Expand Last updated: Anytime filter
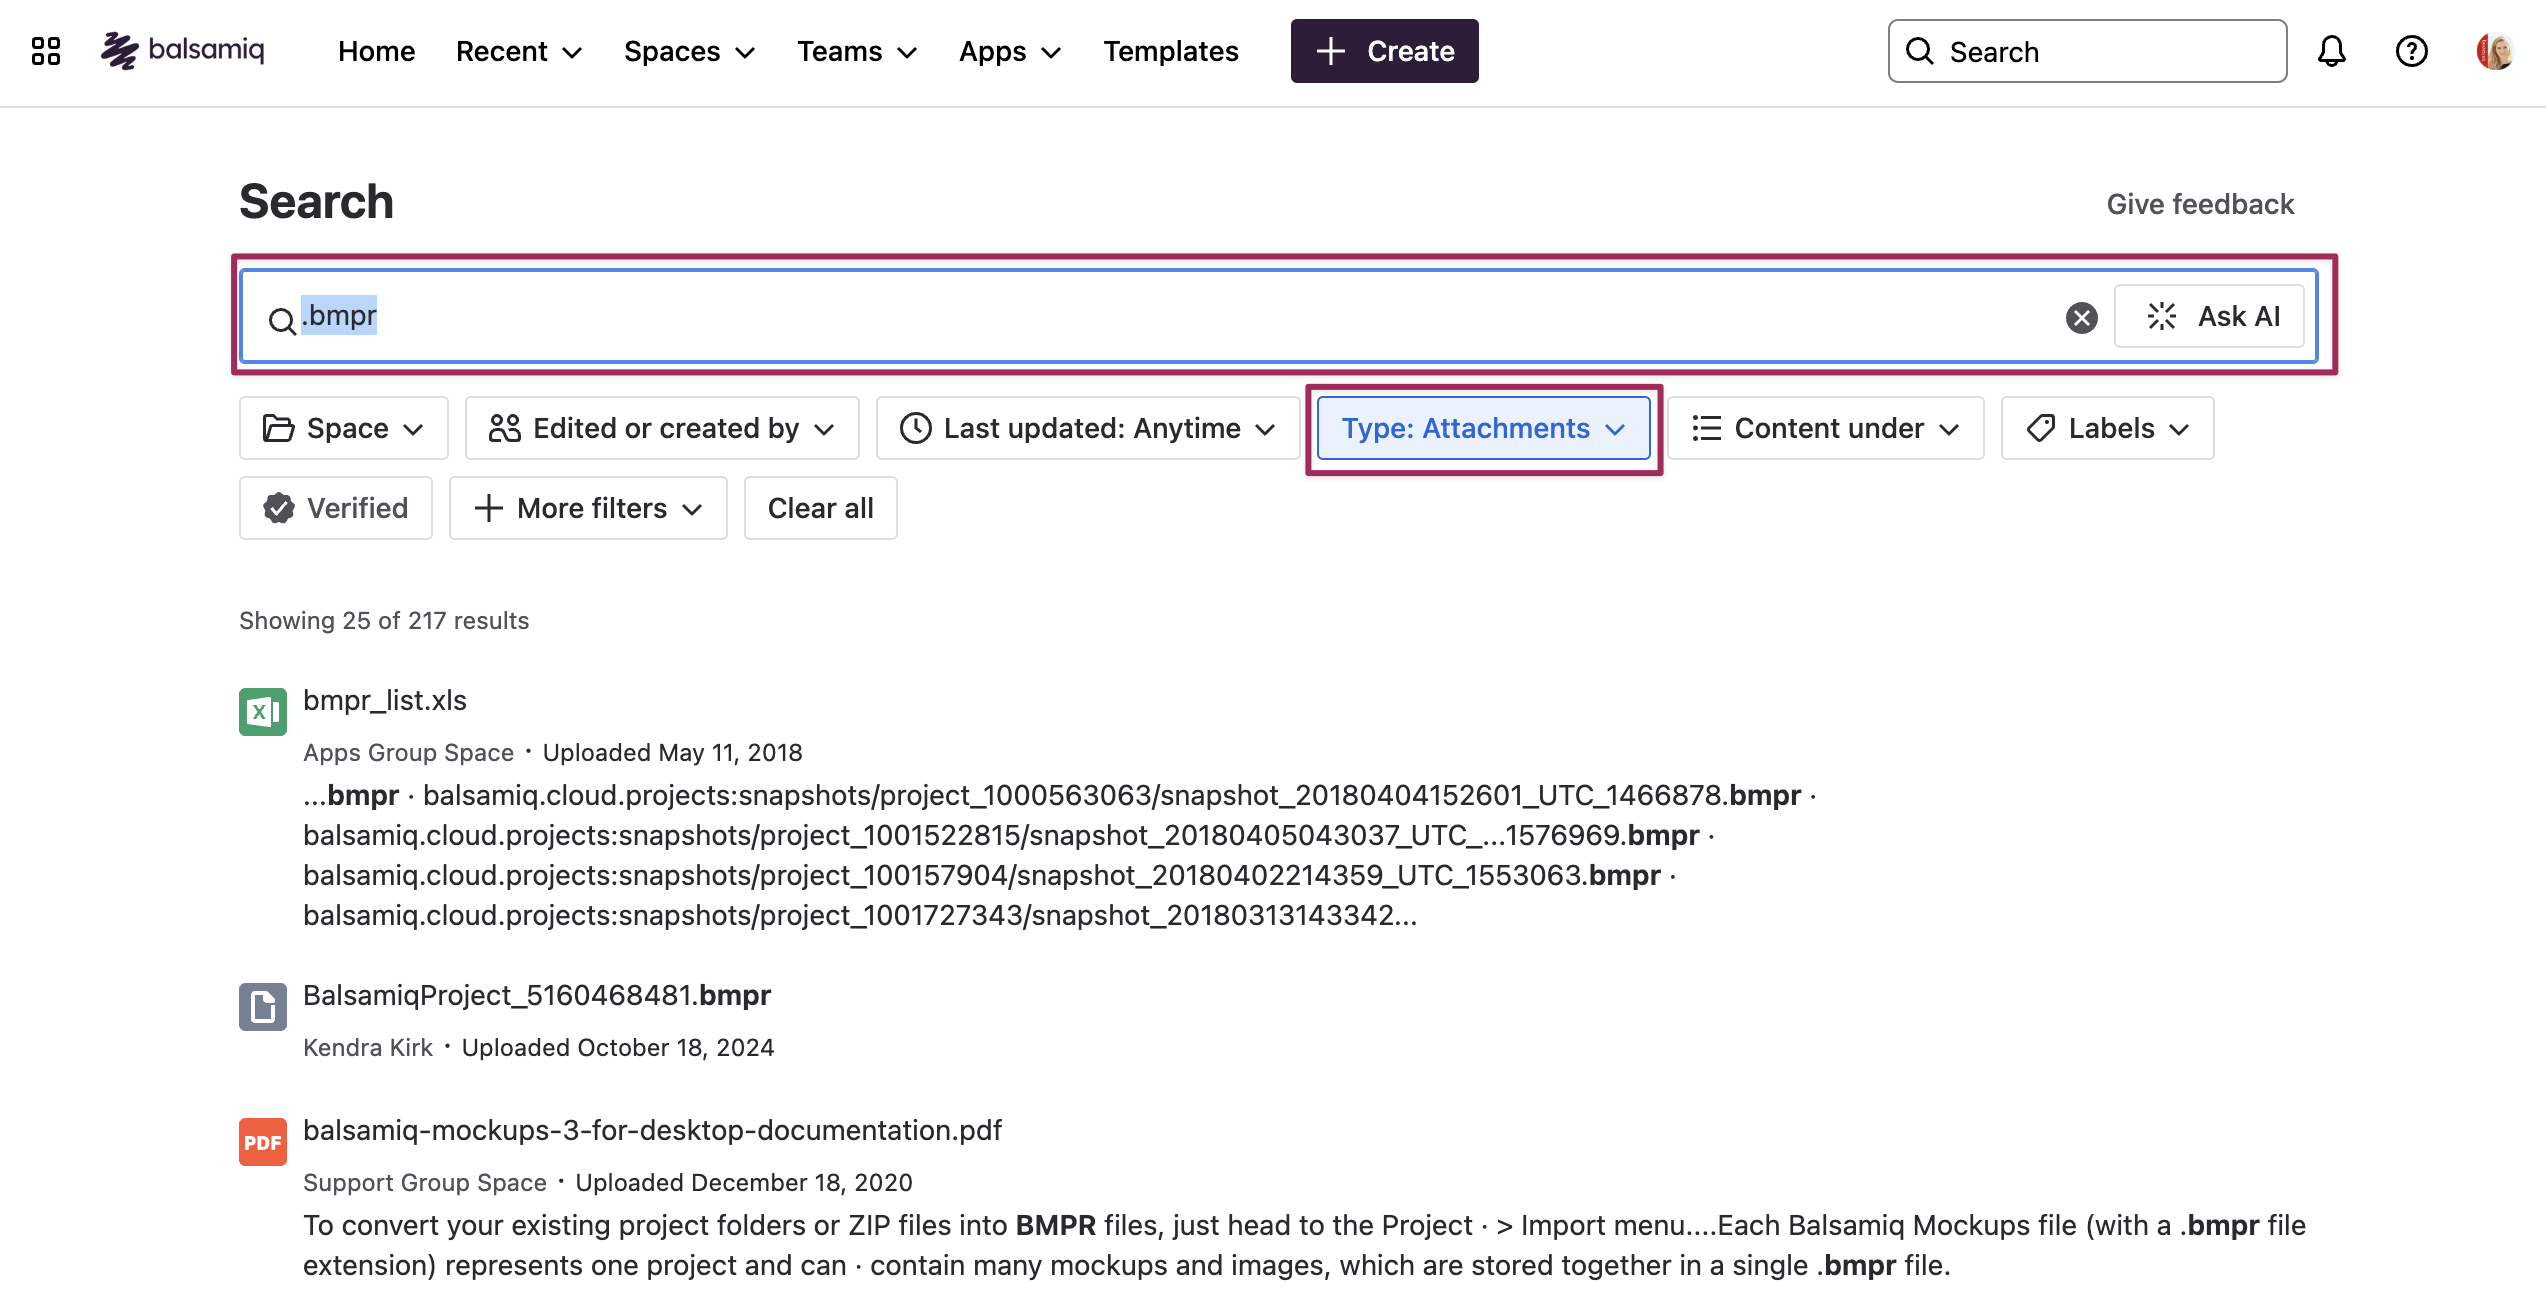The image size is (2546, 1316). (x=1088, y=428)
